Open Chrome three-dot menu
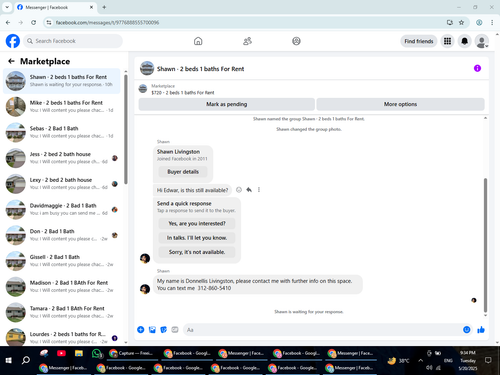500x375 pixels. tap(492, 22)
